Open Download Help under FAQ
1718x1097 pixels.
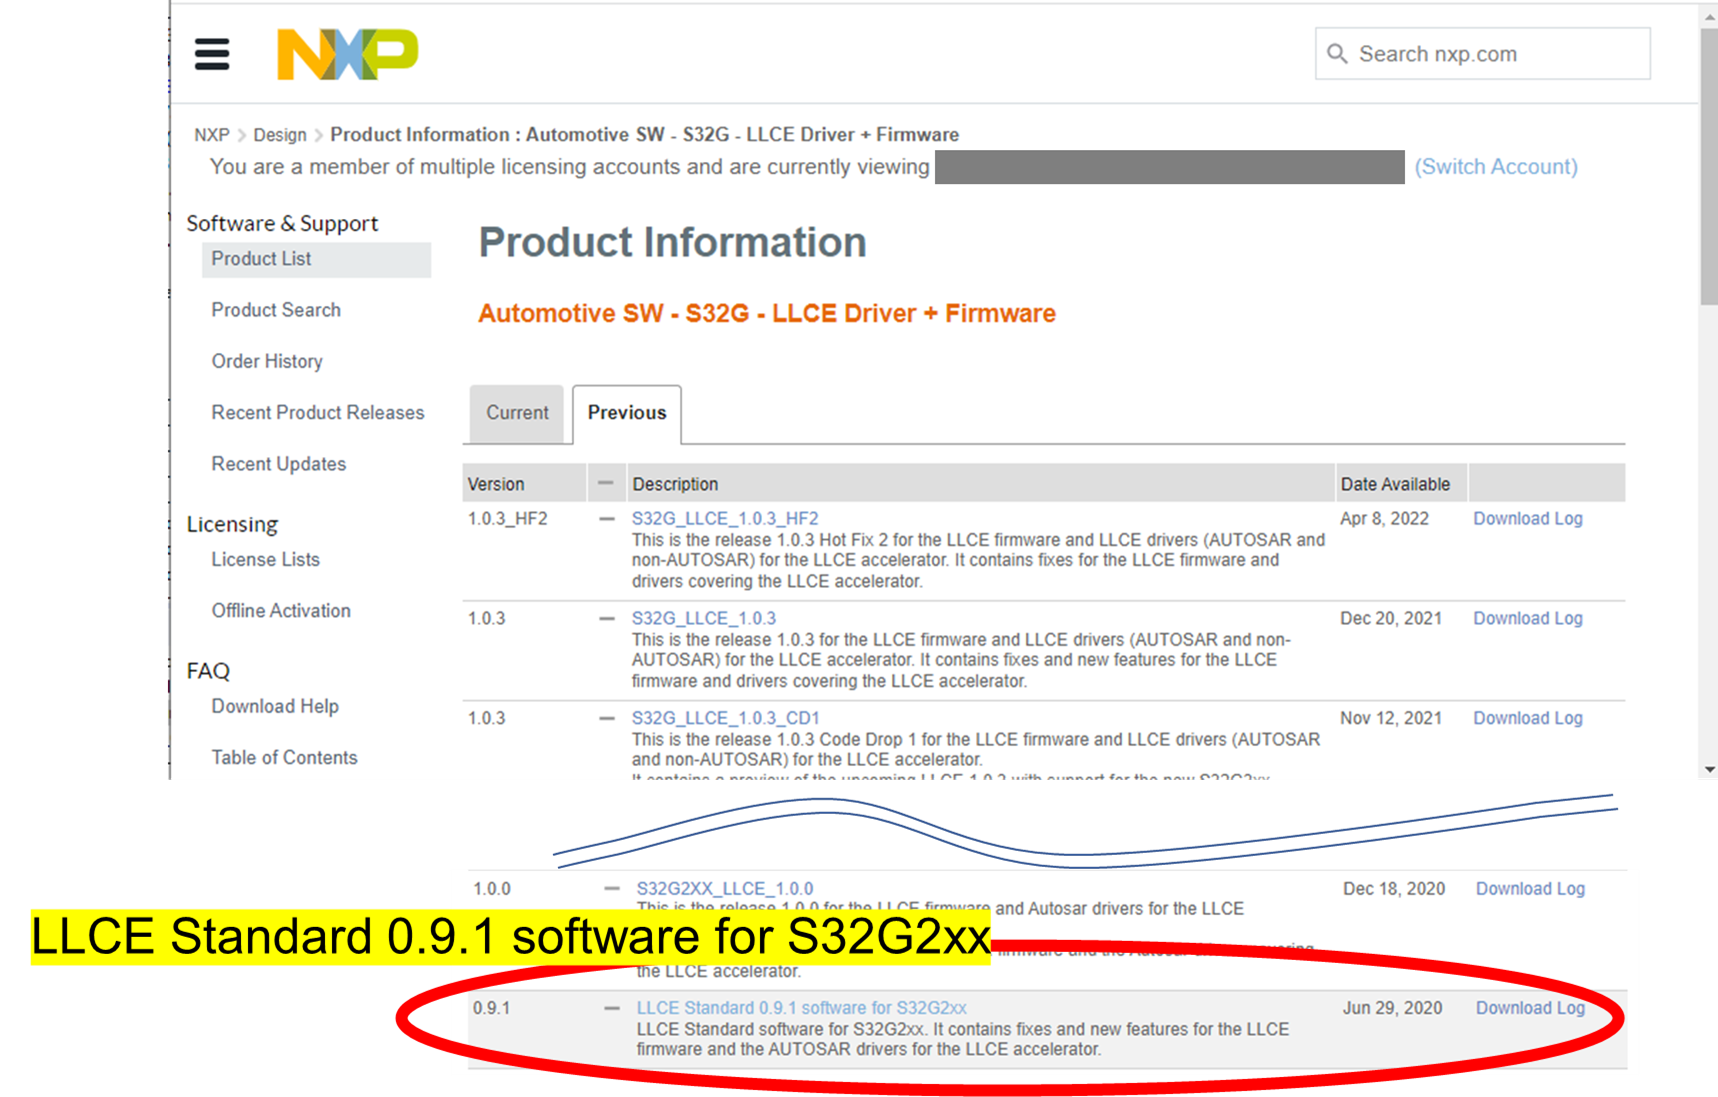(275, 706)
